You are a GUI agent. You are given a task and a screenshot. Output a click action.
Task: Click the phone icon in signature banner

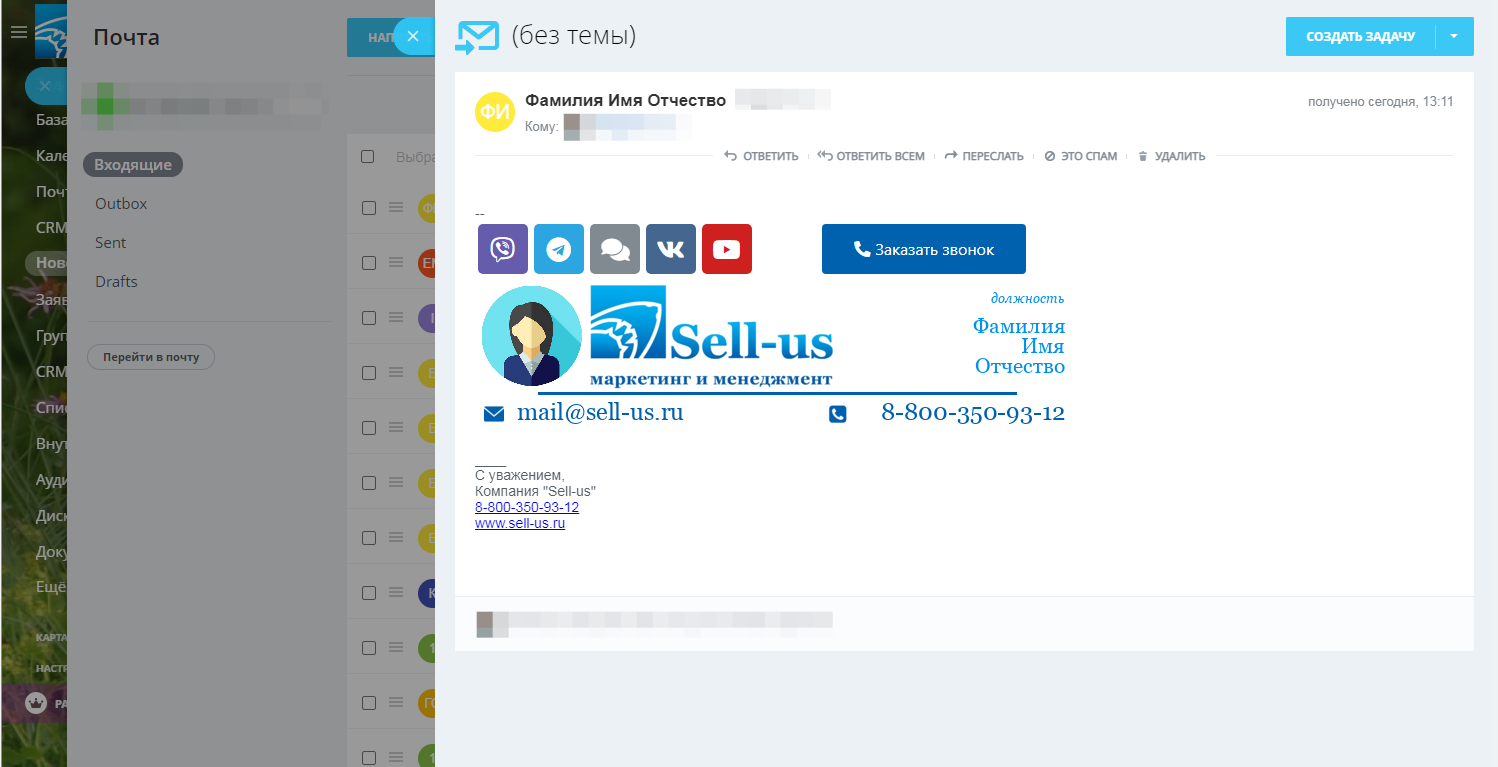tap(838, 413)
